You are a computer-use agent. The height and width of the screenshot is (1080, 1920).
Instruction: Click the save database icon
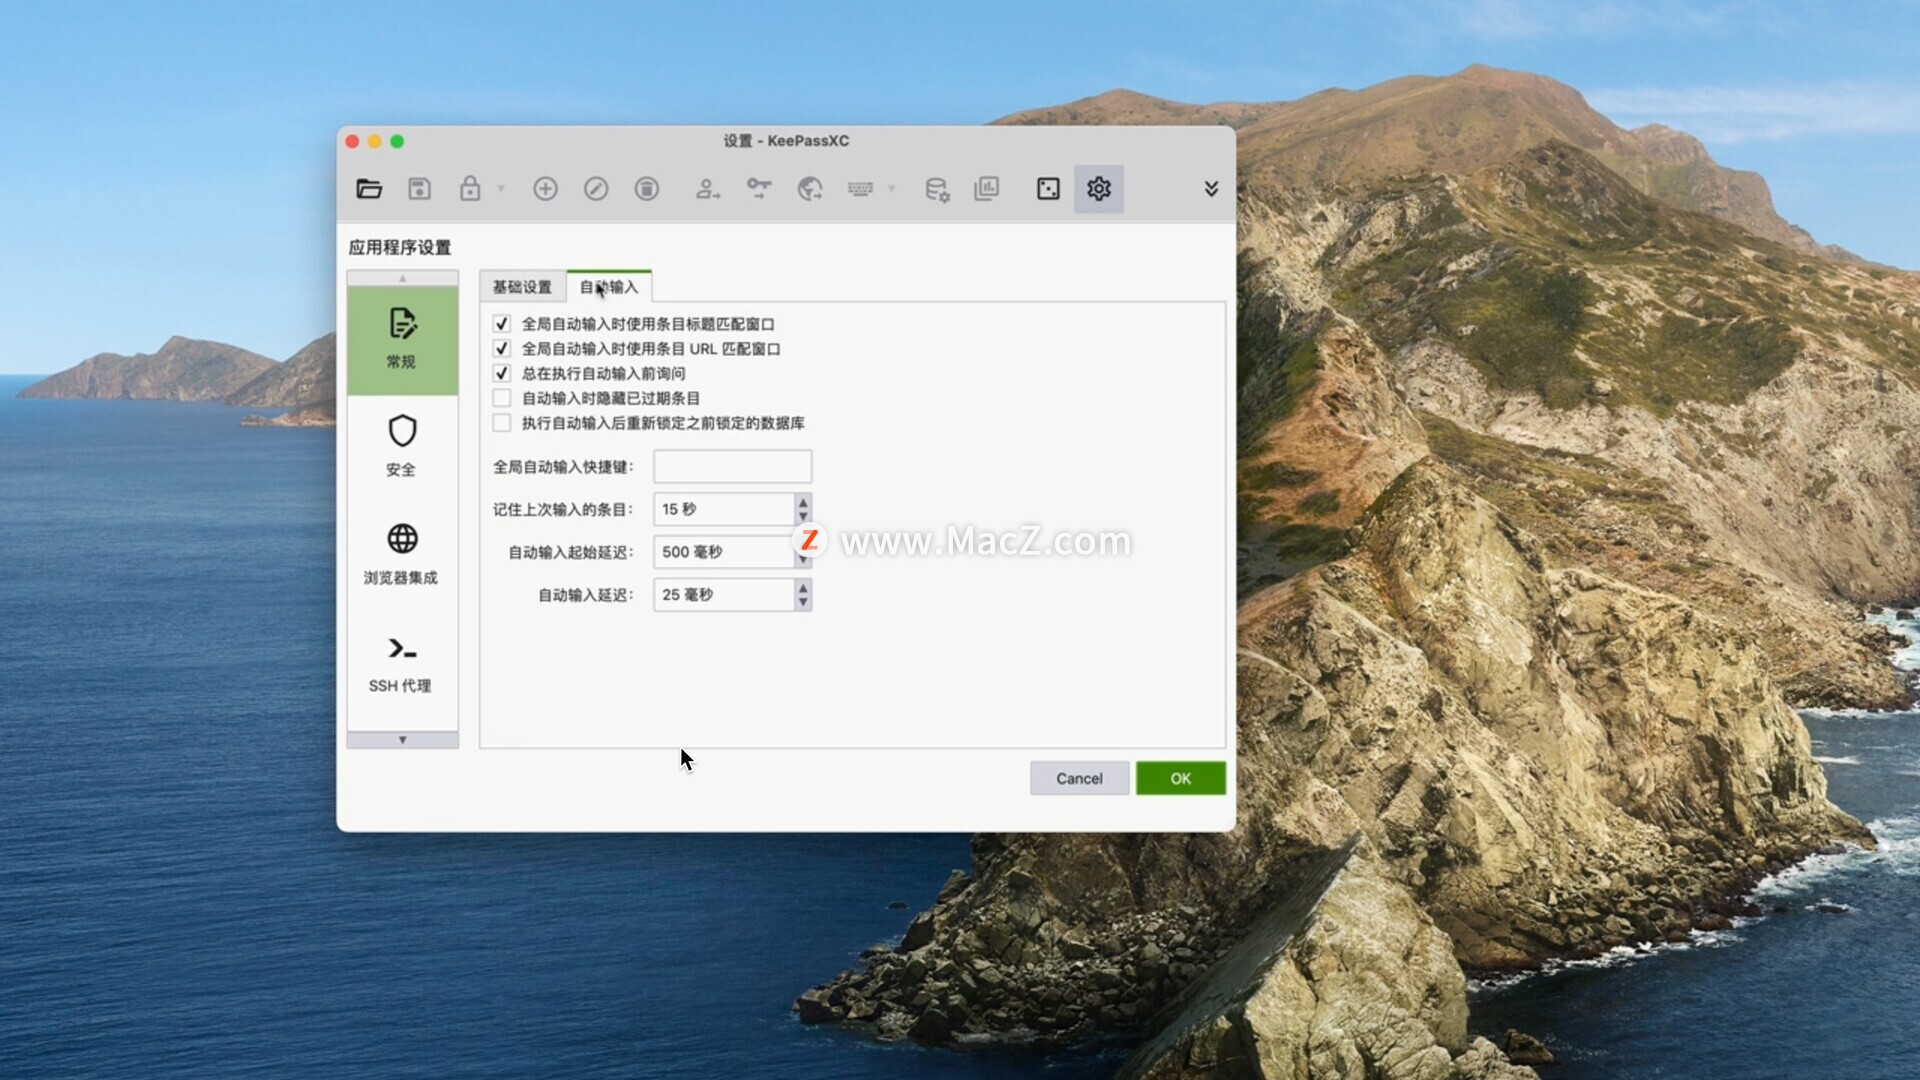tap(419, 189)
